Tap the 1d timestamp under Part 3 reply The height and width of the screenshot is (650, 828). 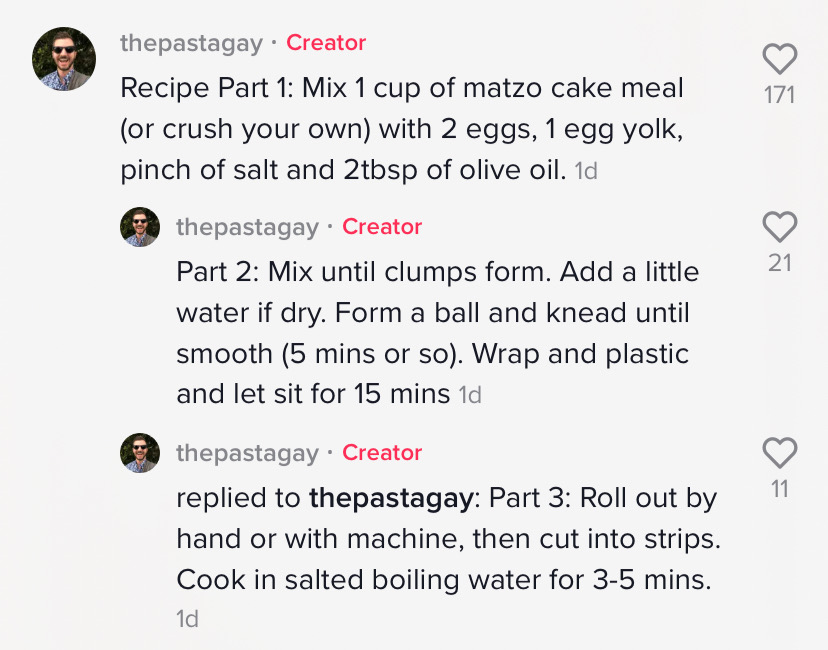click(188, 620)
